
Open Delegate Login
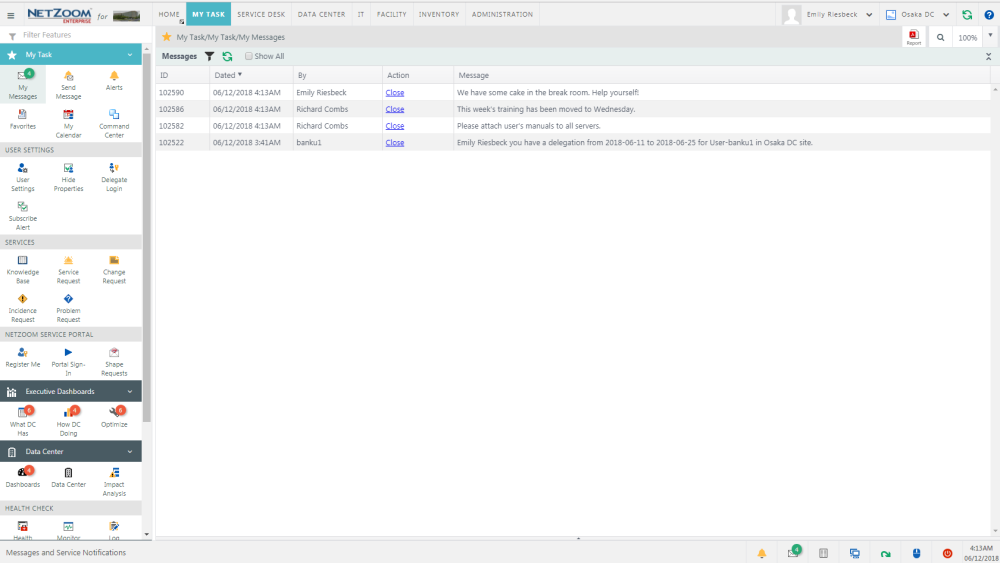point(114,177)
